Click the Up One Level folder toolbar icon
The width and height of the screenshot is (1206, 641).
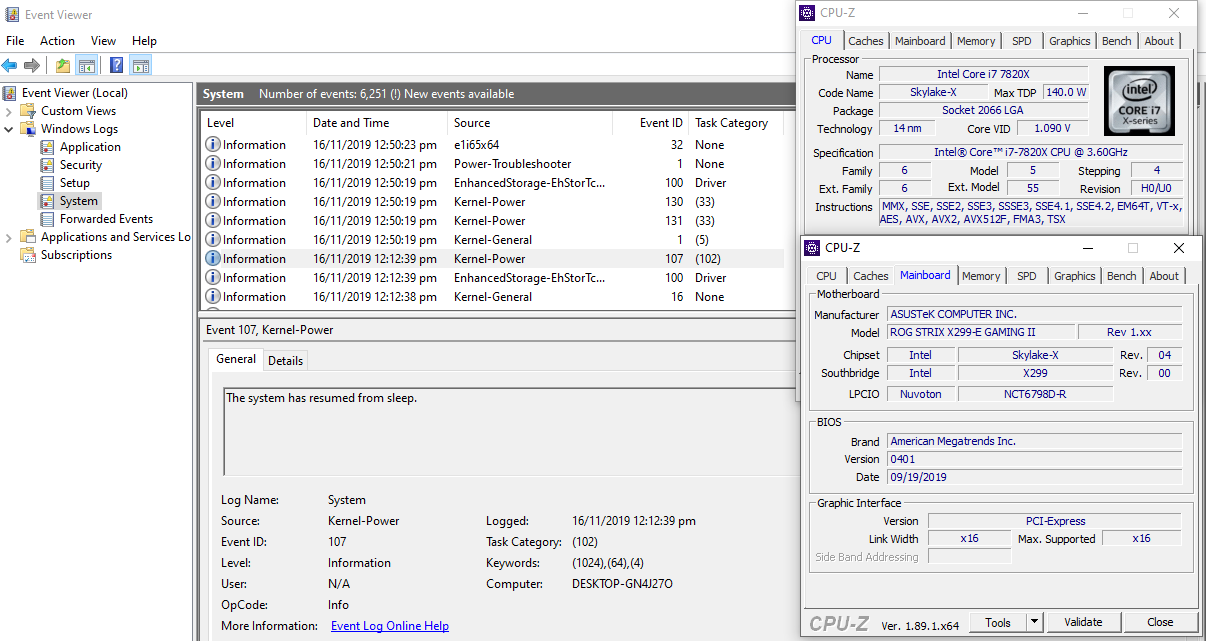[63, 66]
